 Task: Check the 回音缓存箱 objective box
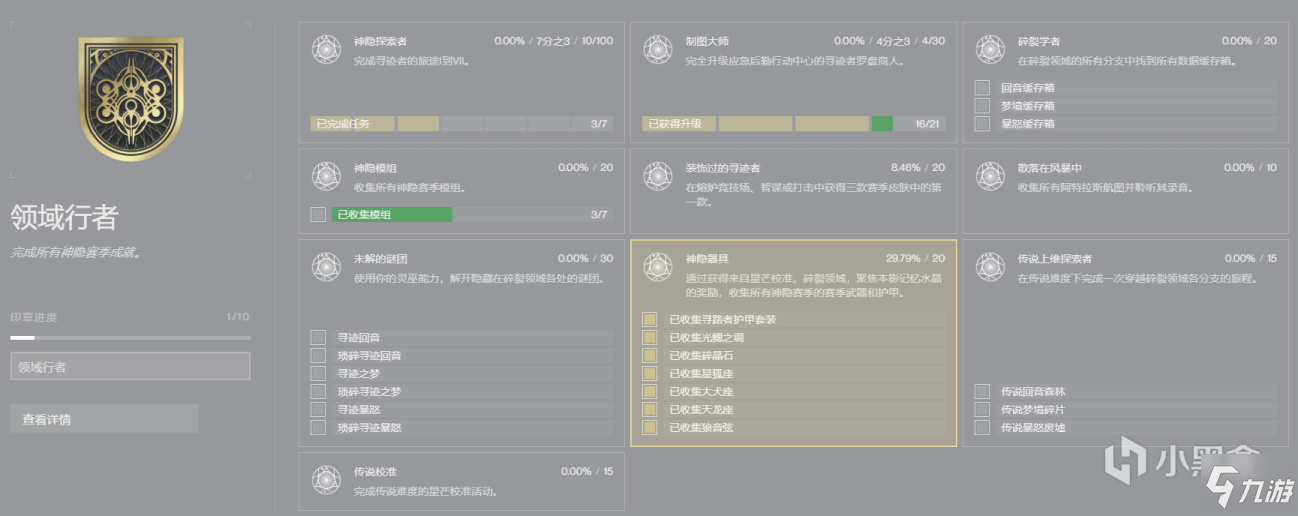pyautogui.click(x=982, y=88)
